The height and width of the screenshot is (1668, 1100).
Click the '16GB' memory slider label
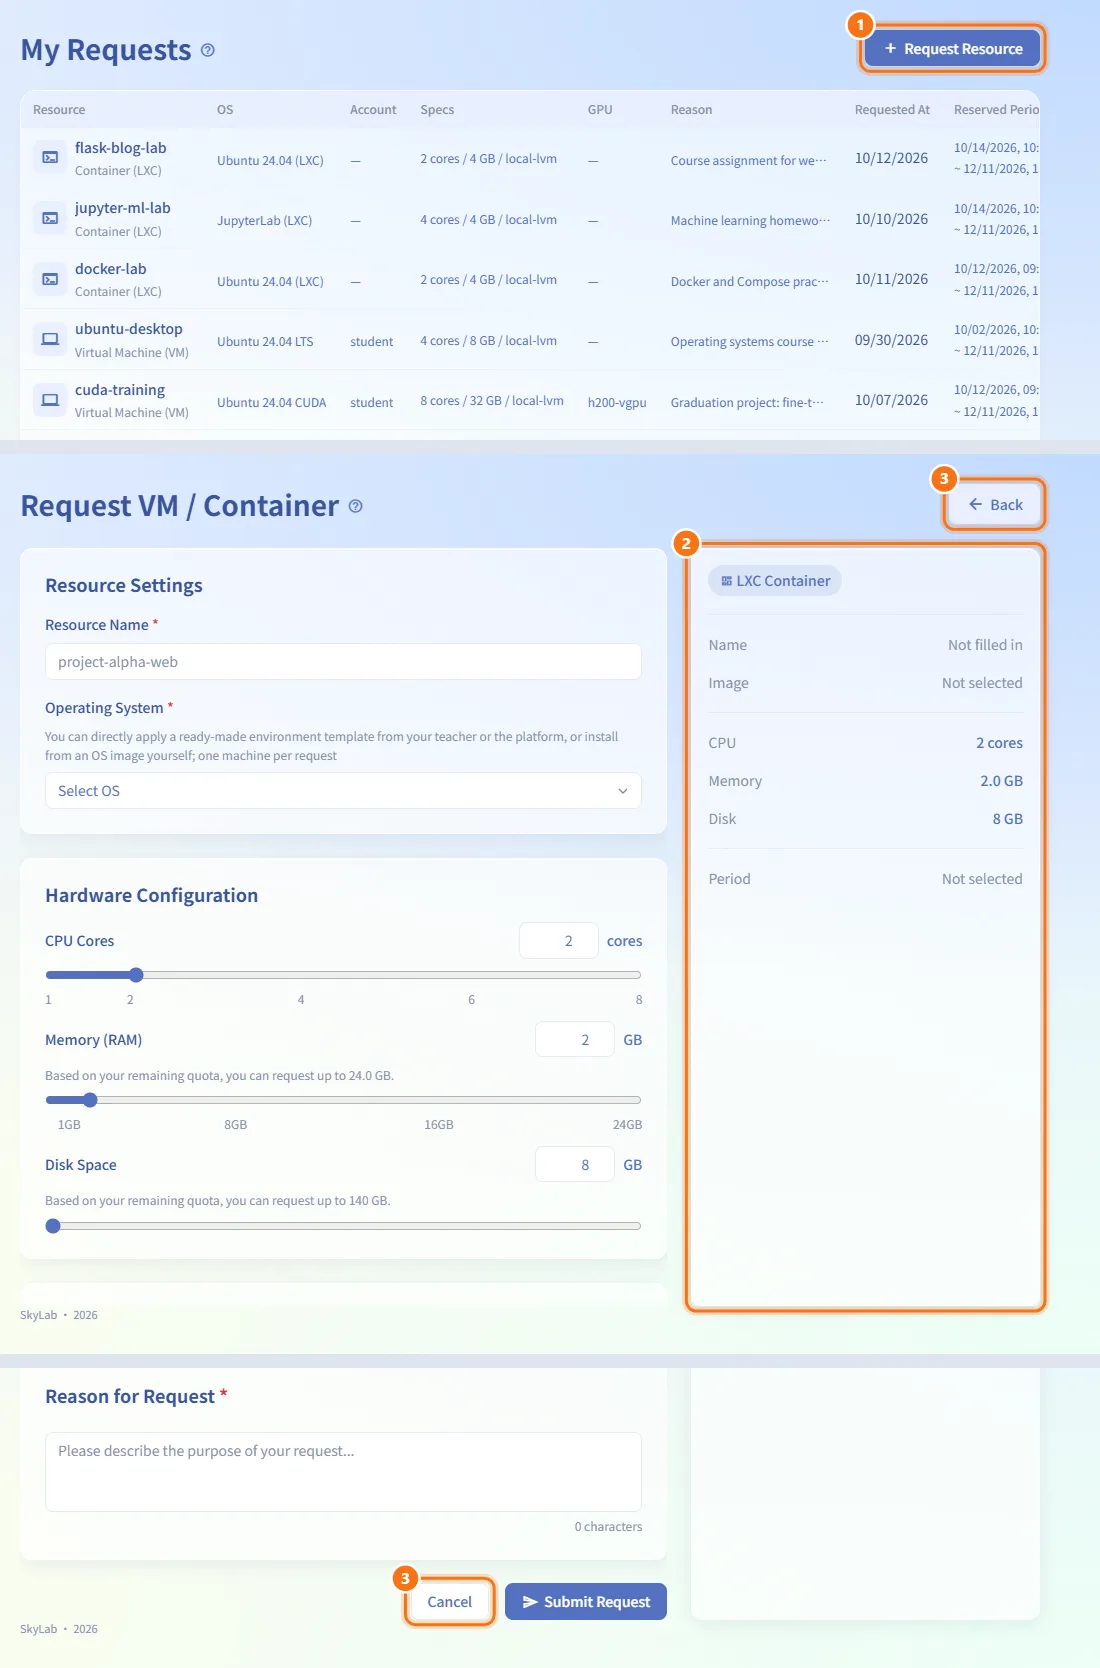(439, 1125)
